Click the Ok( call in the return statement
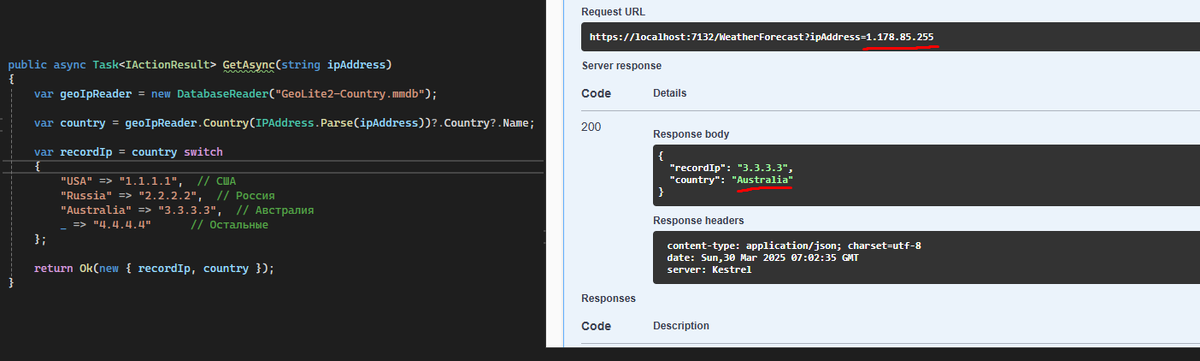 point(90,269)
